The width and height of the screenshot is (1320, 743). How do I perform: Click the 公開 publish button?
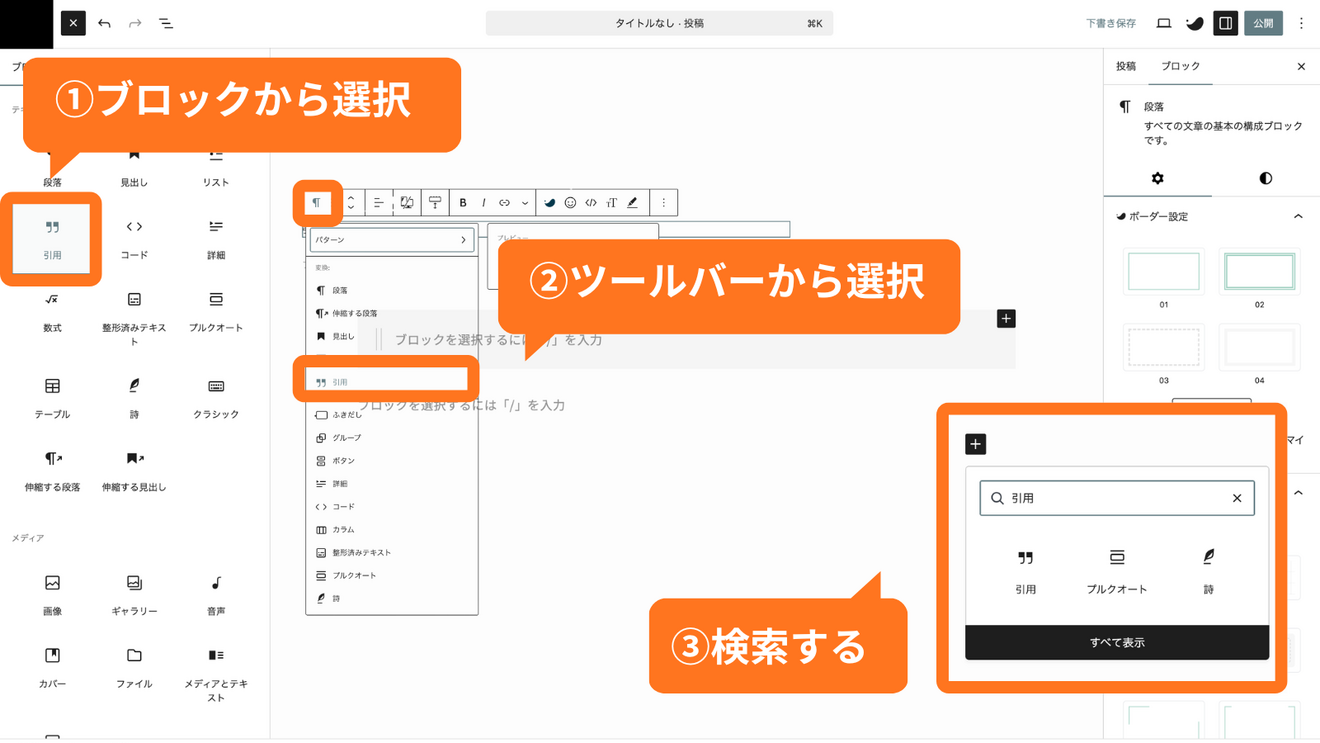(x=1263, y=23)
